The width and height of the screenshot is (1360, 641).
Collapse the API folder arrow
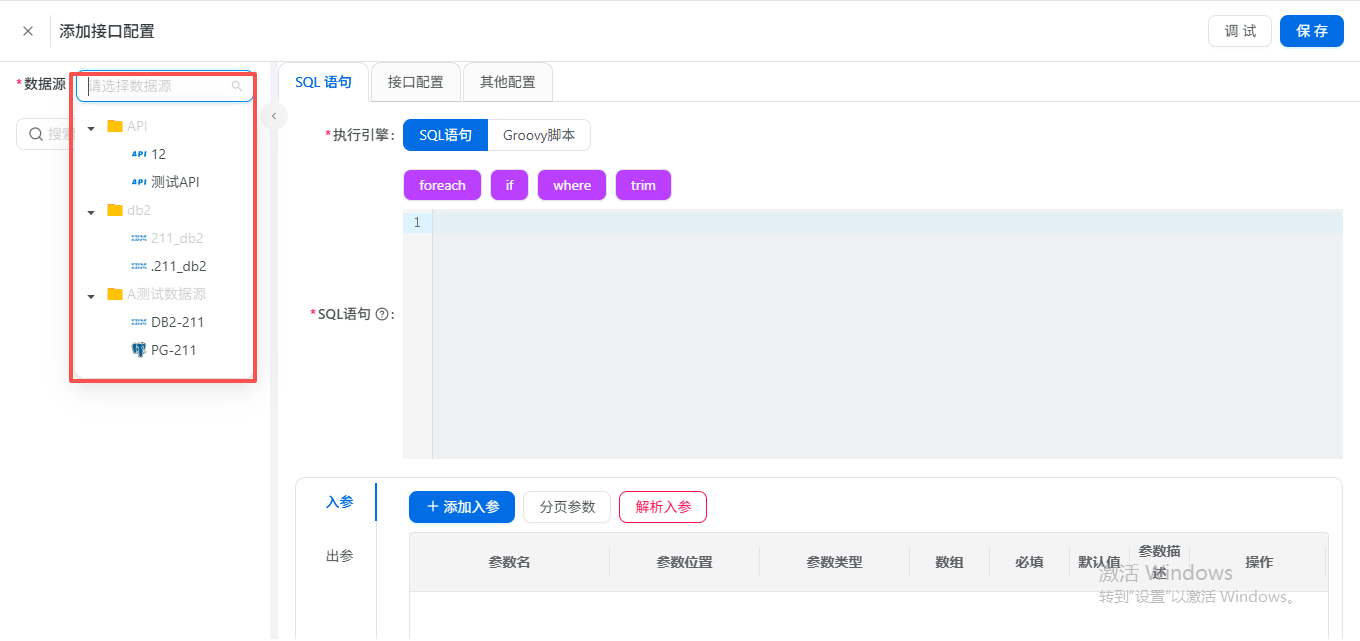(x=91, y=127)
